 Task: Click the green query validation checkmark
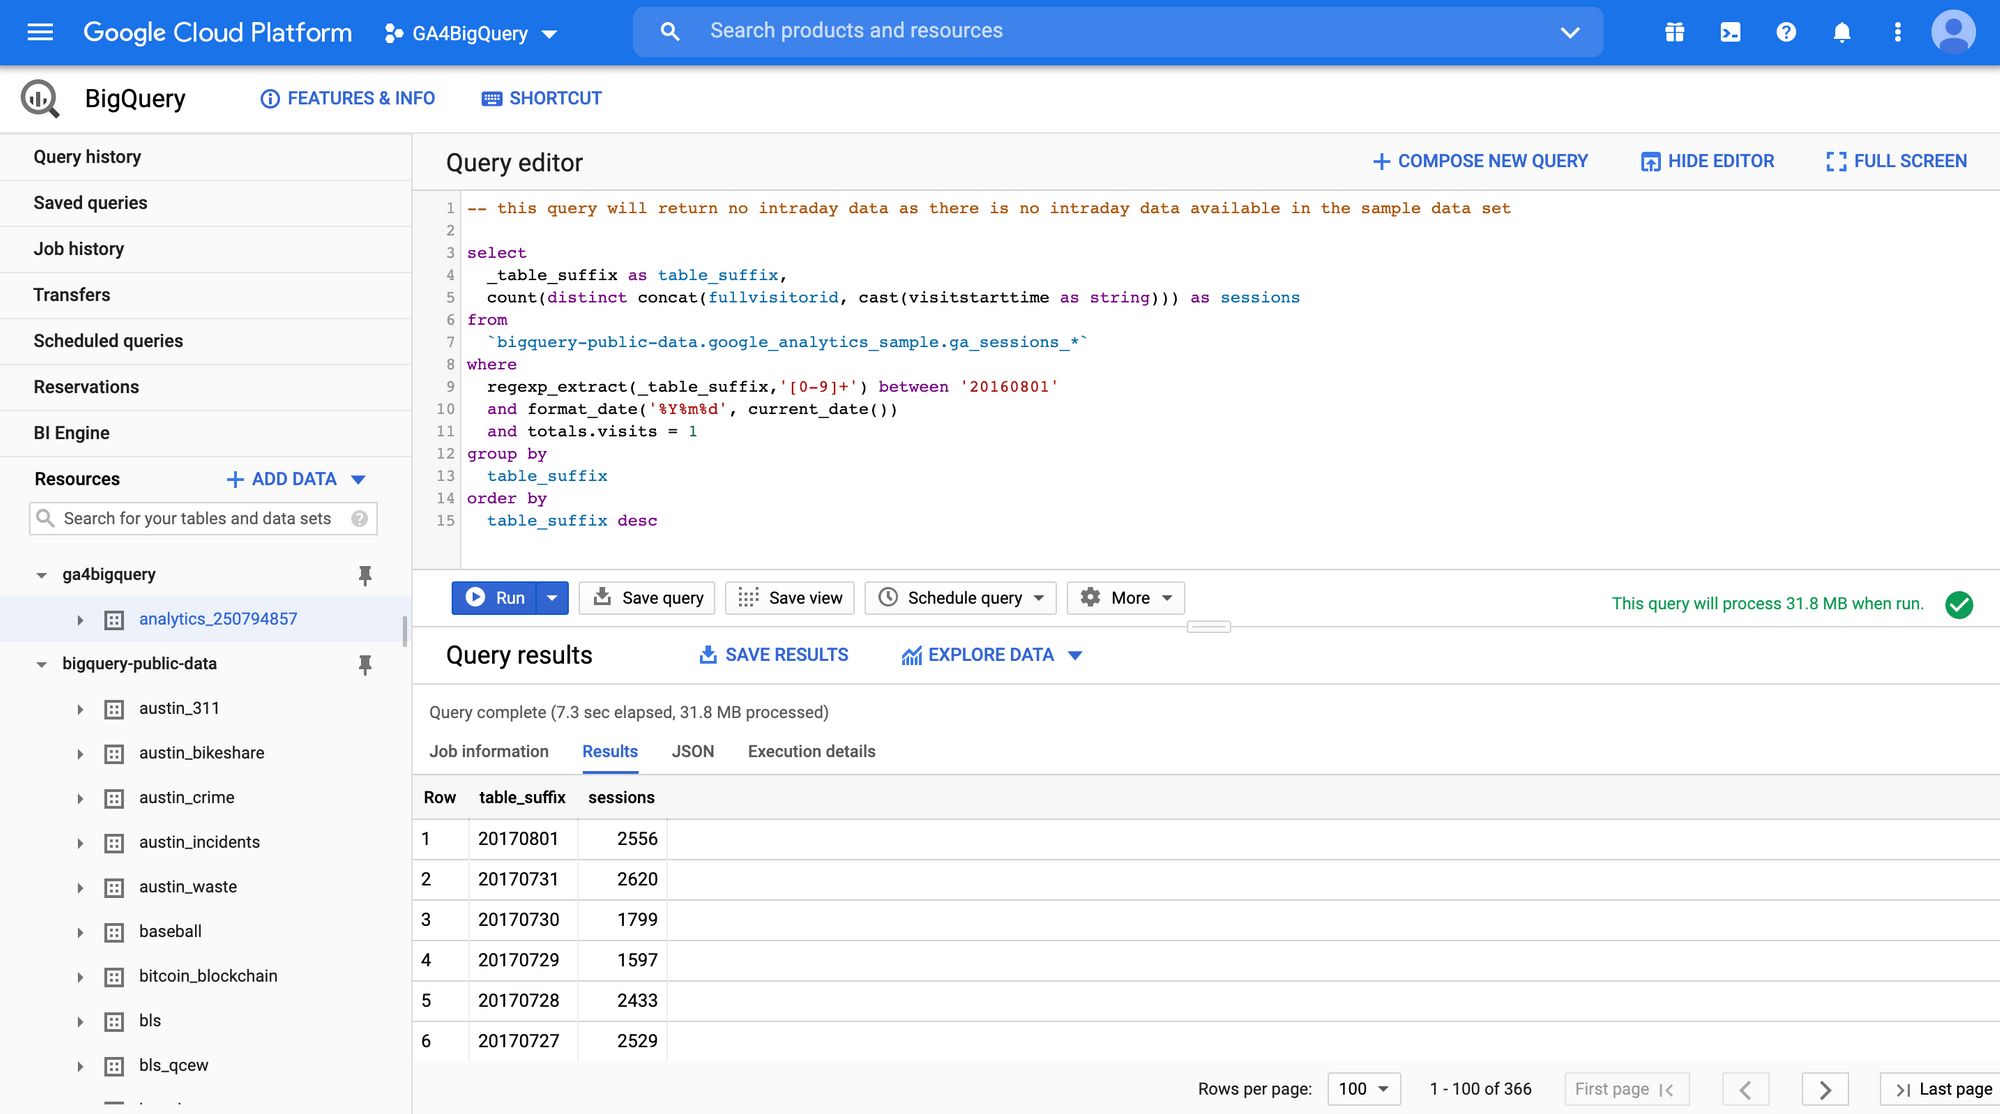click(x=1959, y=604)
